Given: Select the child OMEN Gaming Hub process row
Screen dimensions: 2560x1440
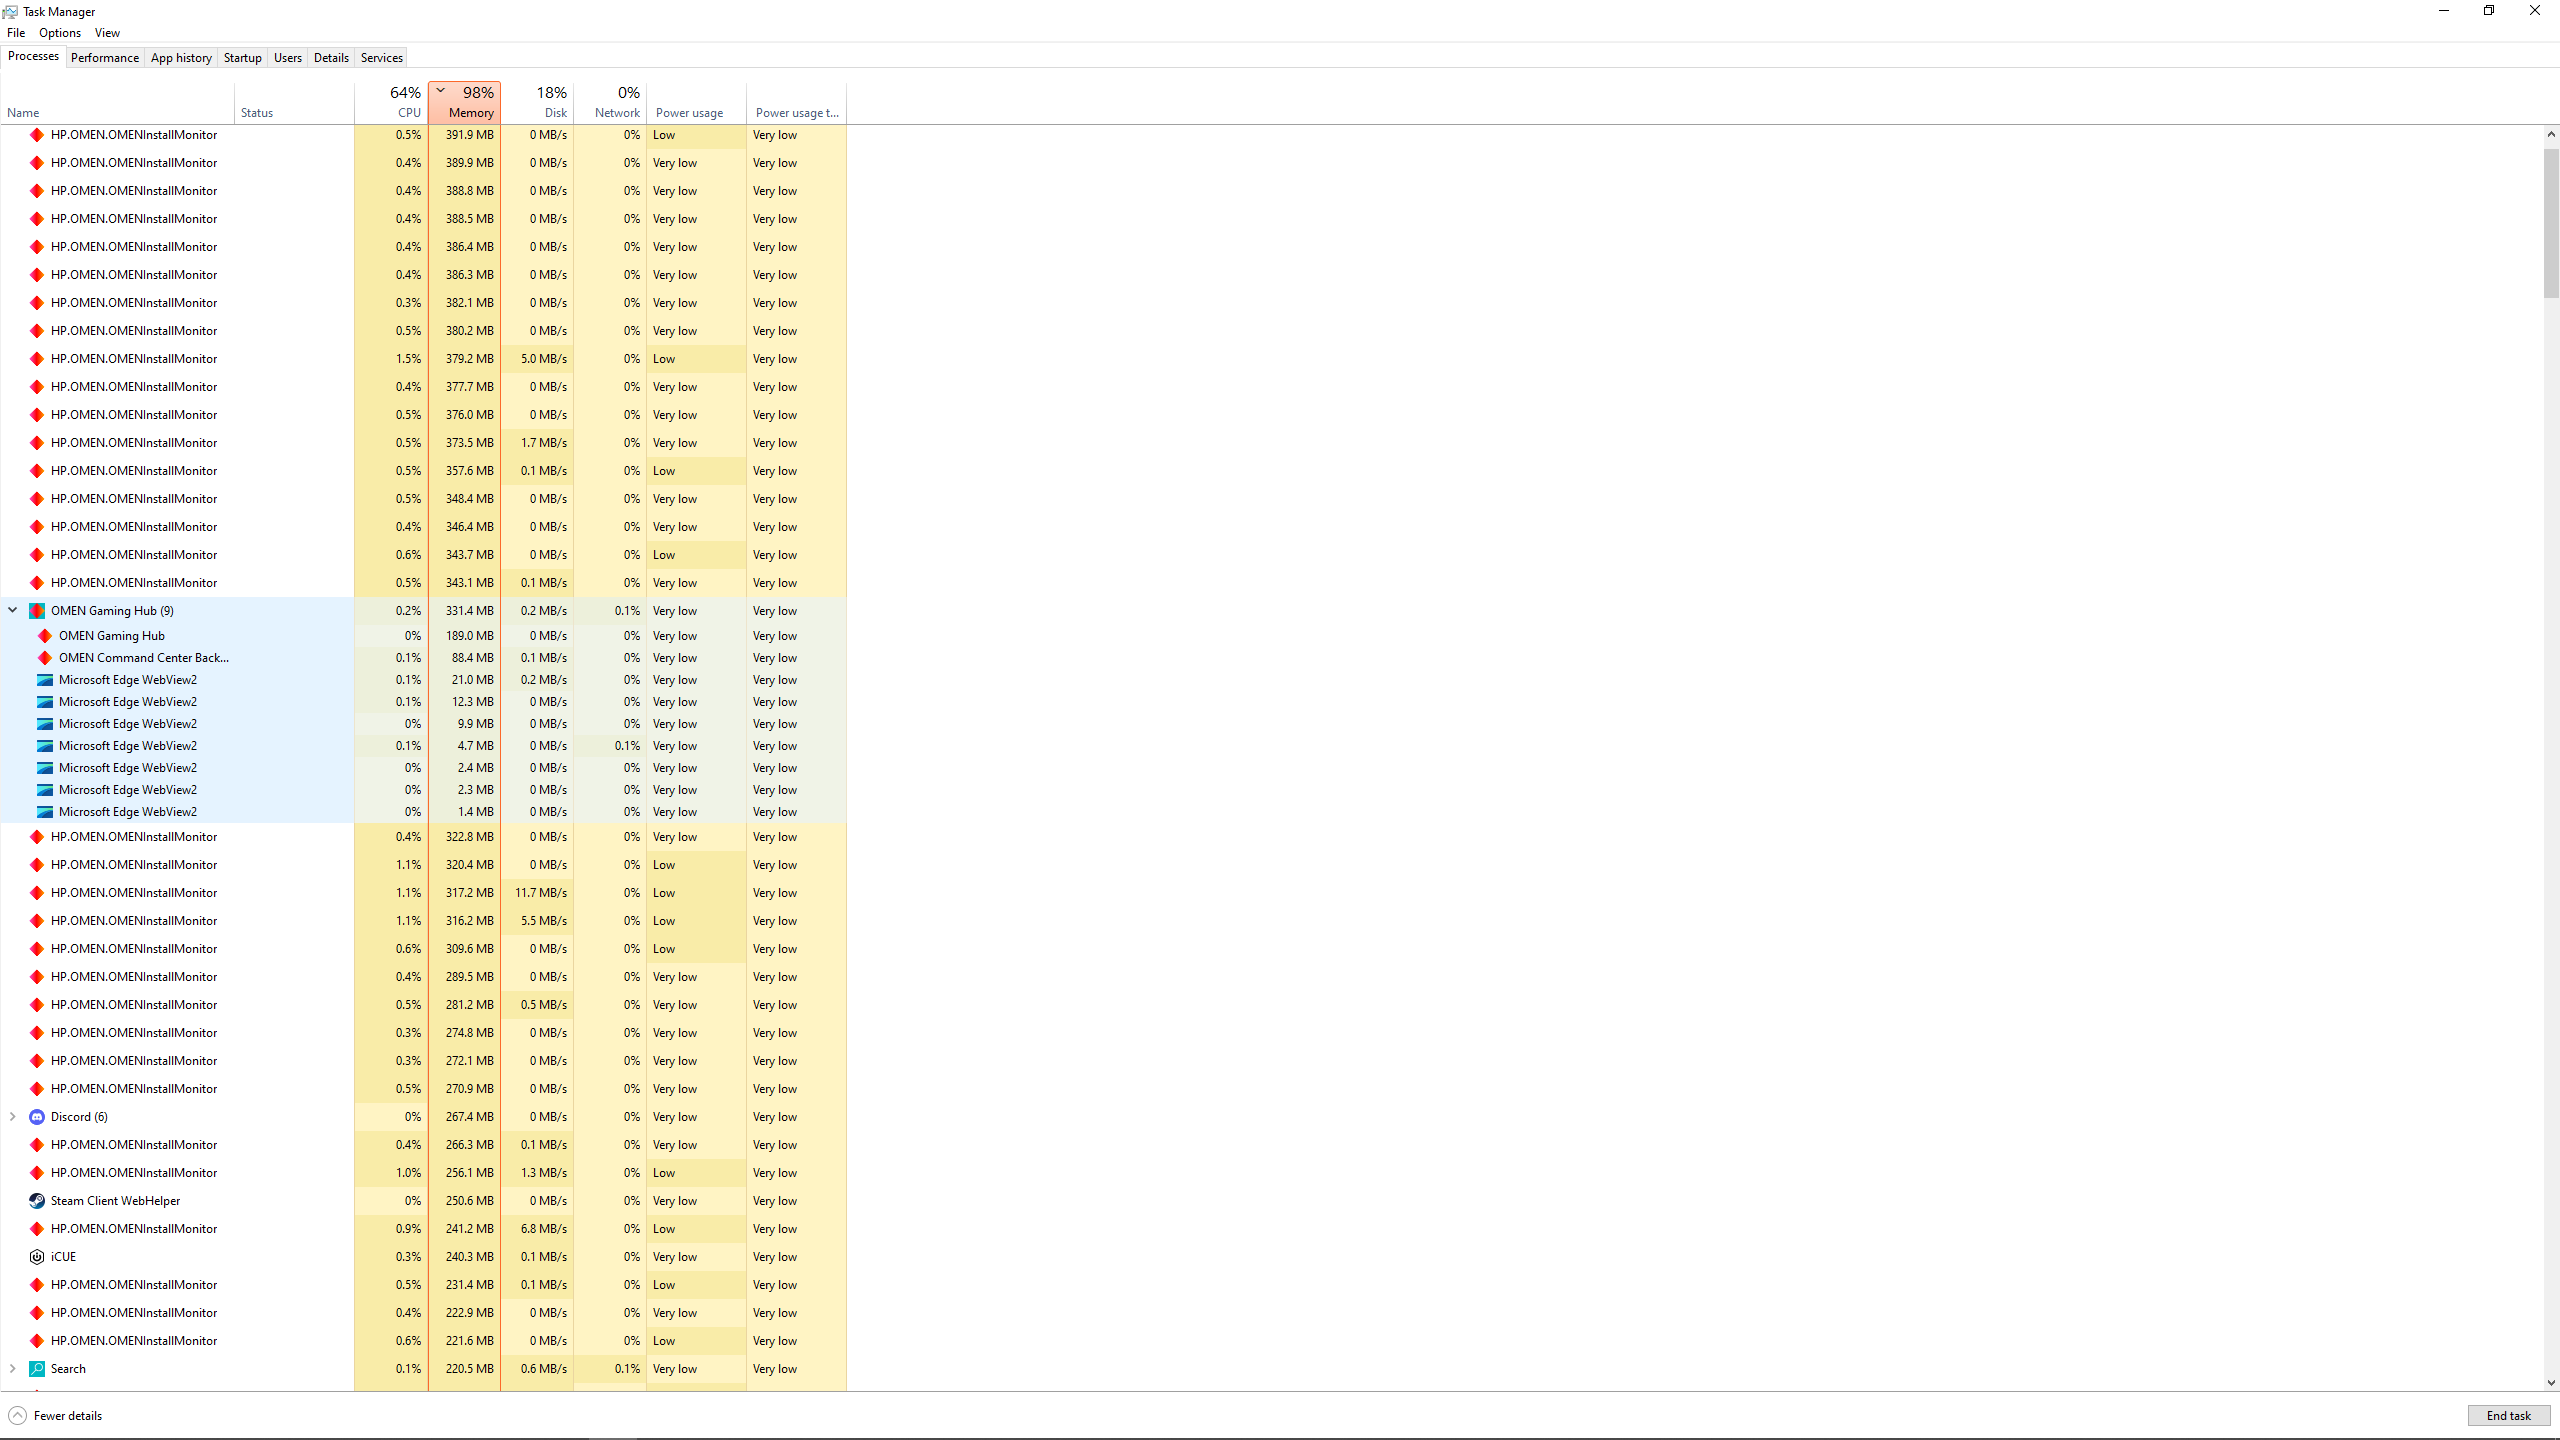Looking at the screenshot, I should click(x=112, y=636).
